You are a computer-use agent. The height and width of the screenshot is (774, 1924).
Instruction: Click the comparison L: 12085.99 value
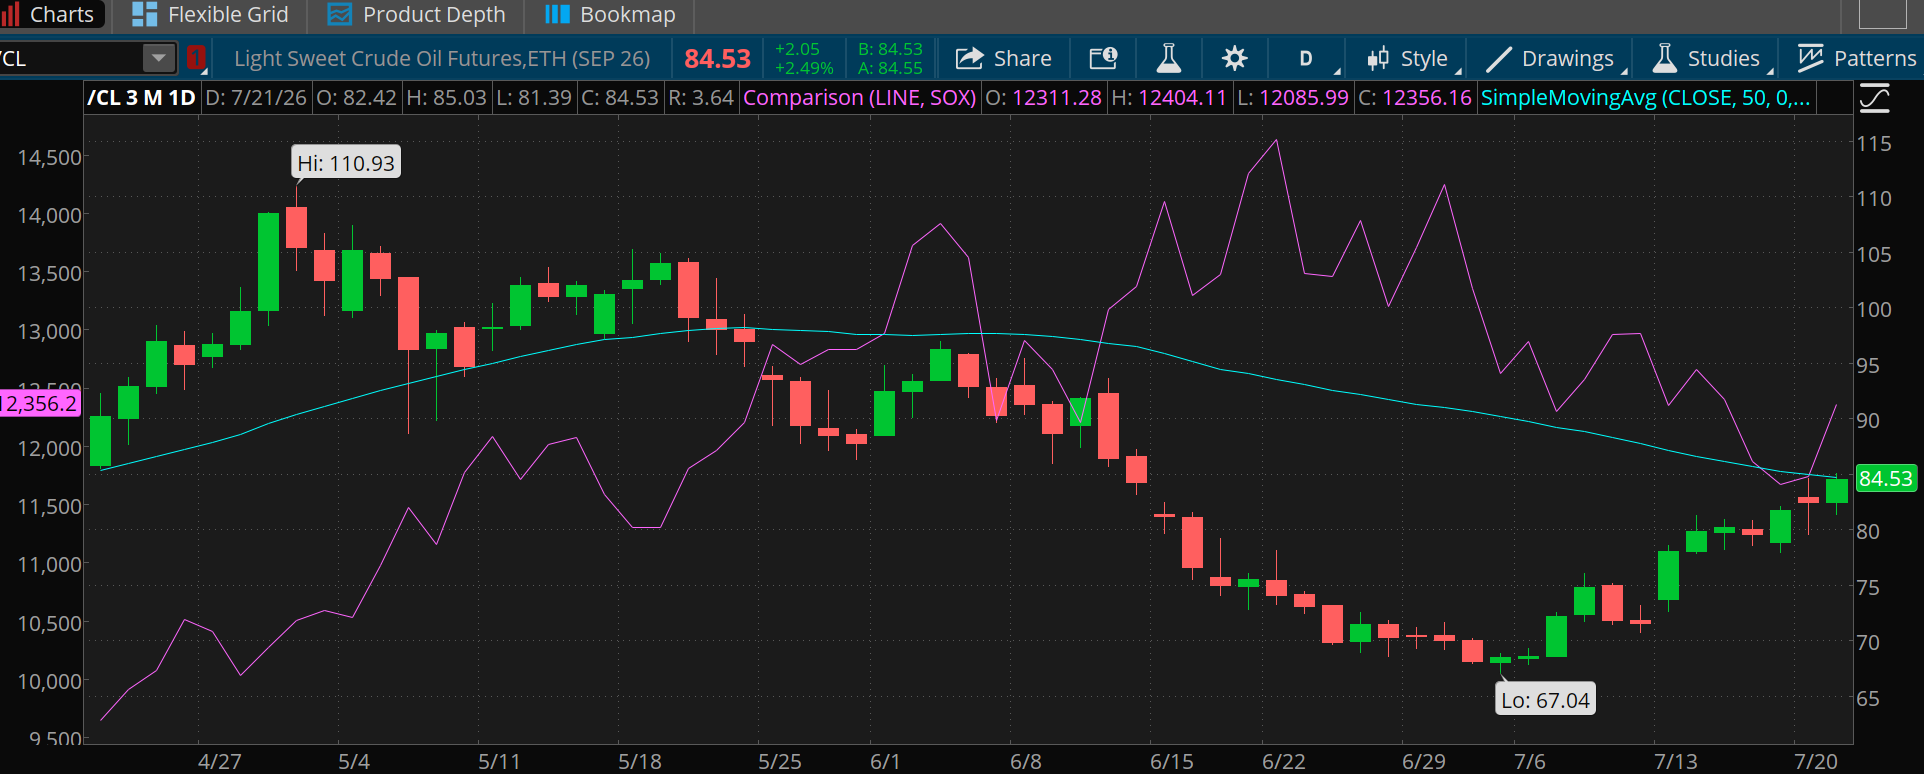tap(1293, 98)
